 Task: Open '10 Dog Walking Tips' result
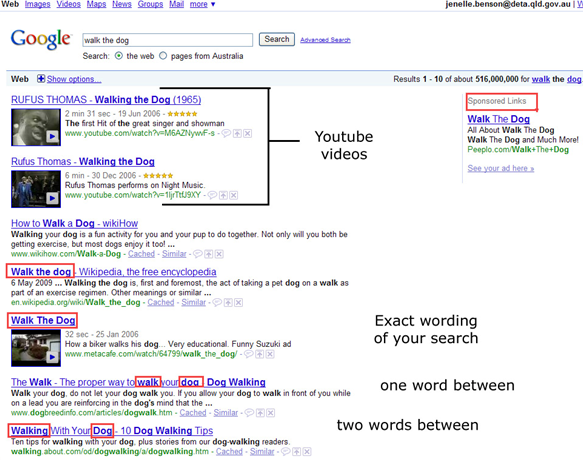pos(112,431)
